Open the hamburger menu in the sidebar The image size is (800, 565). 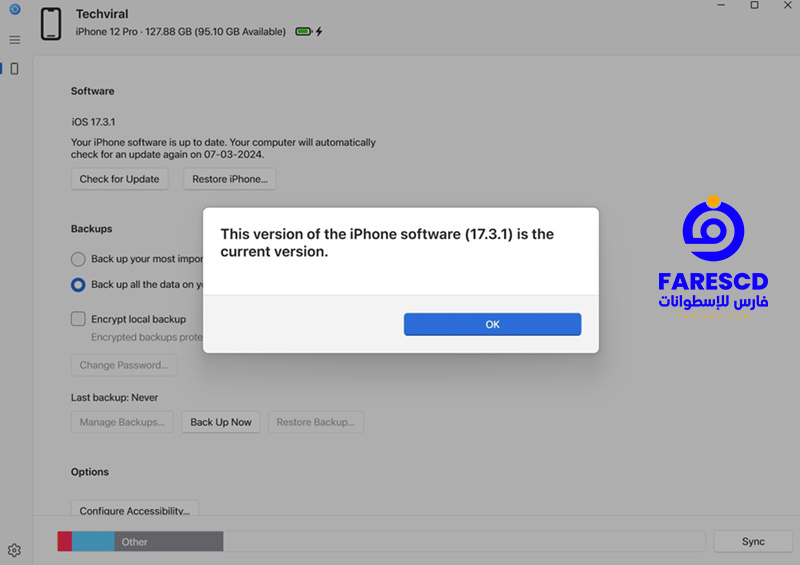coord(15,40)
